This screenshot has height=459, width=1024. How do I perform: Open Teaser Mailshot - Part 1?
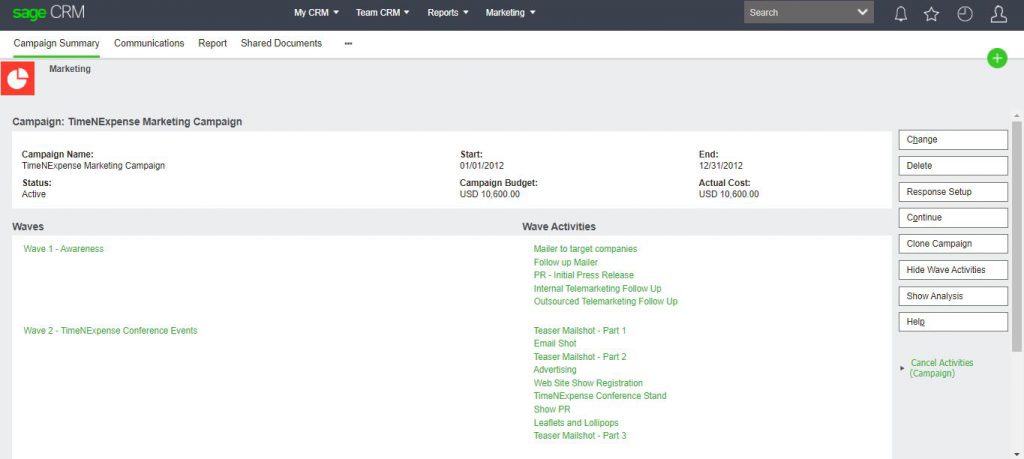point(580,330)
